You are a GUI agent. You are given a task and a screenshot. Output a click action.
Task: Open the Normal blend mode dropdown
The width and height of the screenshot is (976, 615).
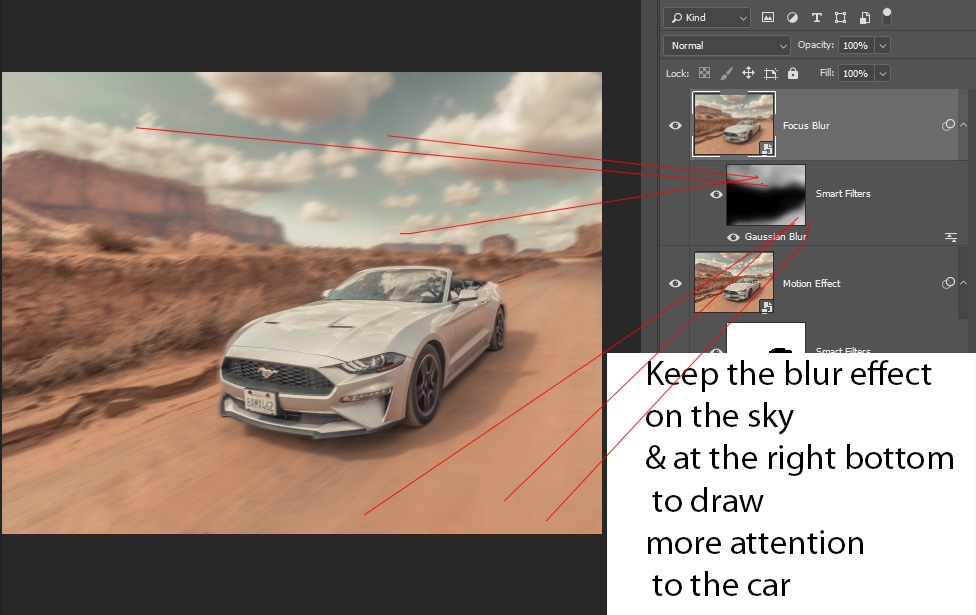[x=727, y=46]
